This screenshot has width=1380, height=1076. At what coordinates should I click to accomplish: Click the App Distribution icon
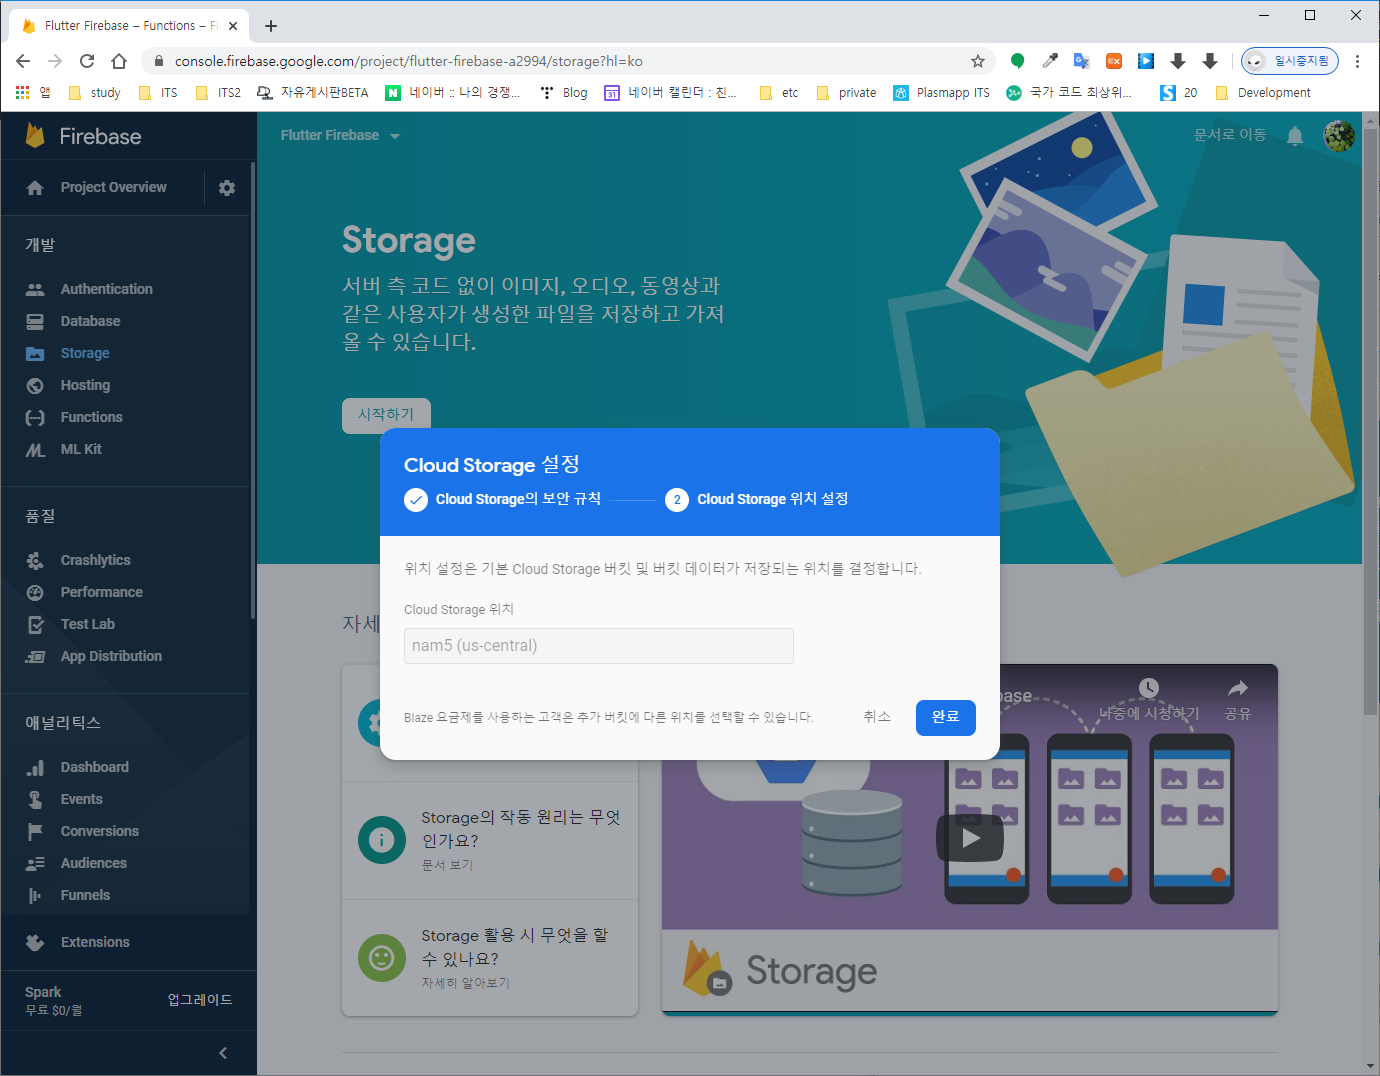pyautogui.click(x=35, y=656)
